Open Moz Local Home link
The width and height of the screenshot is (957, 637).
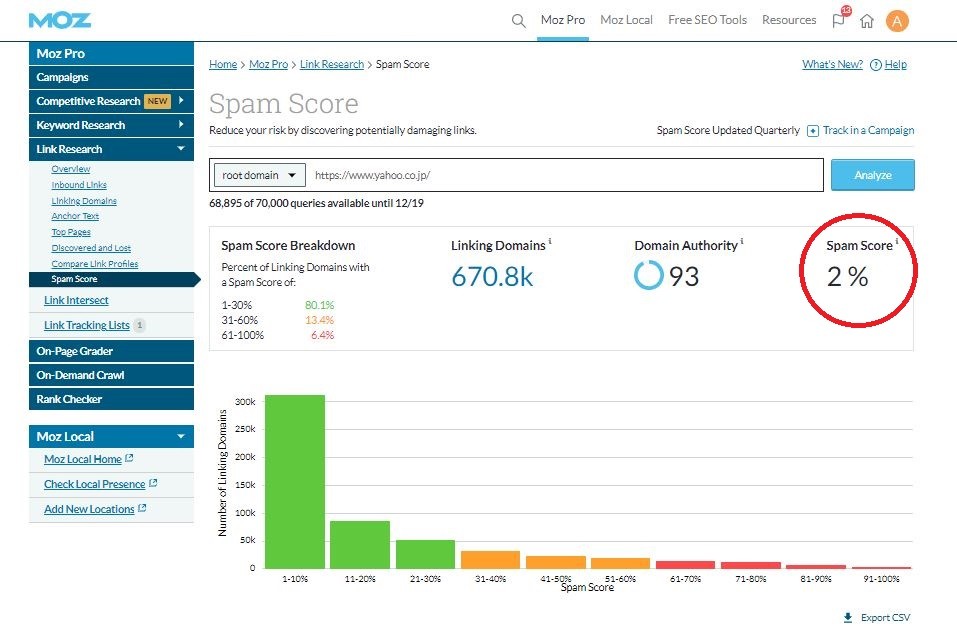[x=82, y=459]
